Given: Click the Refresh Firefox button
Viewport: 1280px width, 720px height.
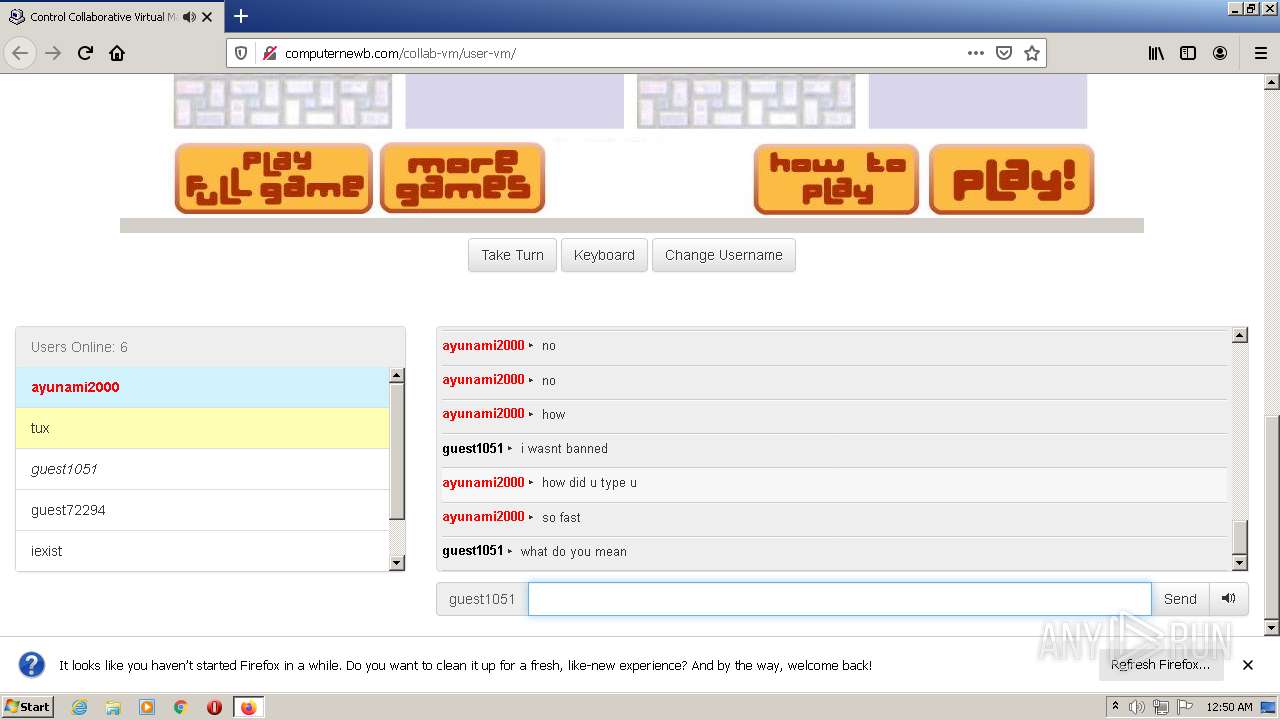Looking at the screenshot, I should click(1160, 665).
